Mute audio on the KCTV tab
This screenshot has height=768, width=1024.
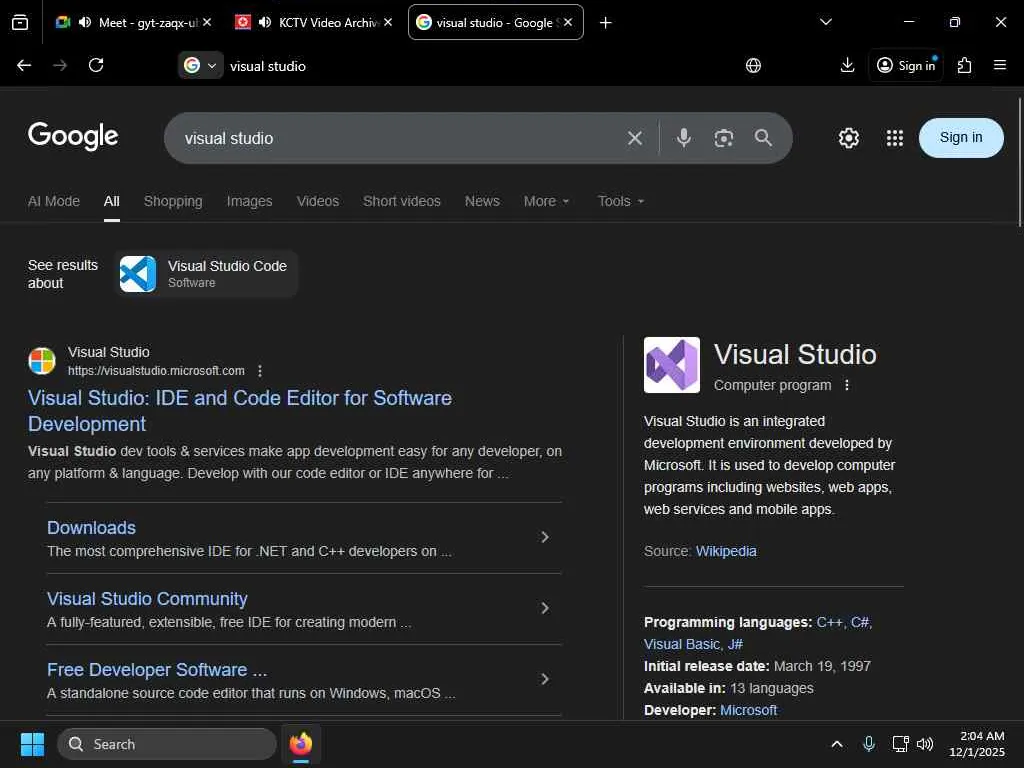point(264,22)
